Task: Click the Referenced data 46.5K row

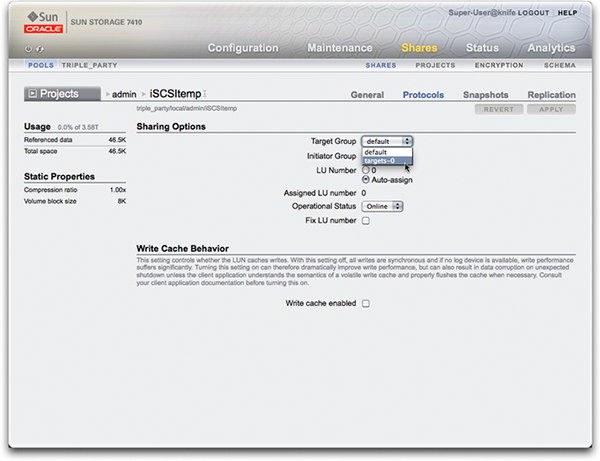Action: tap(75, 140)
